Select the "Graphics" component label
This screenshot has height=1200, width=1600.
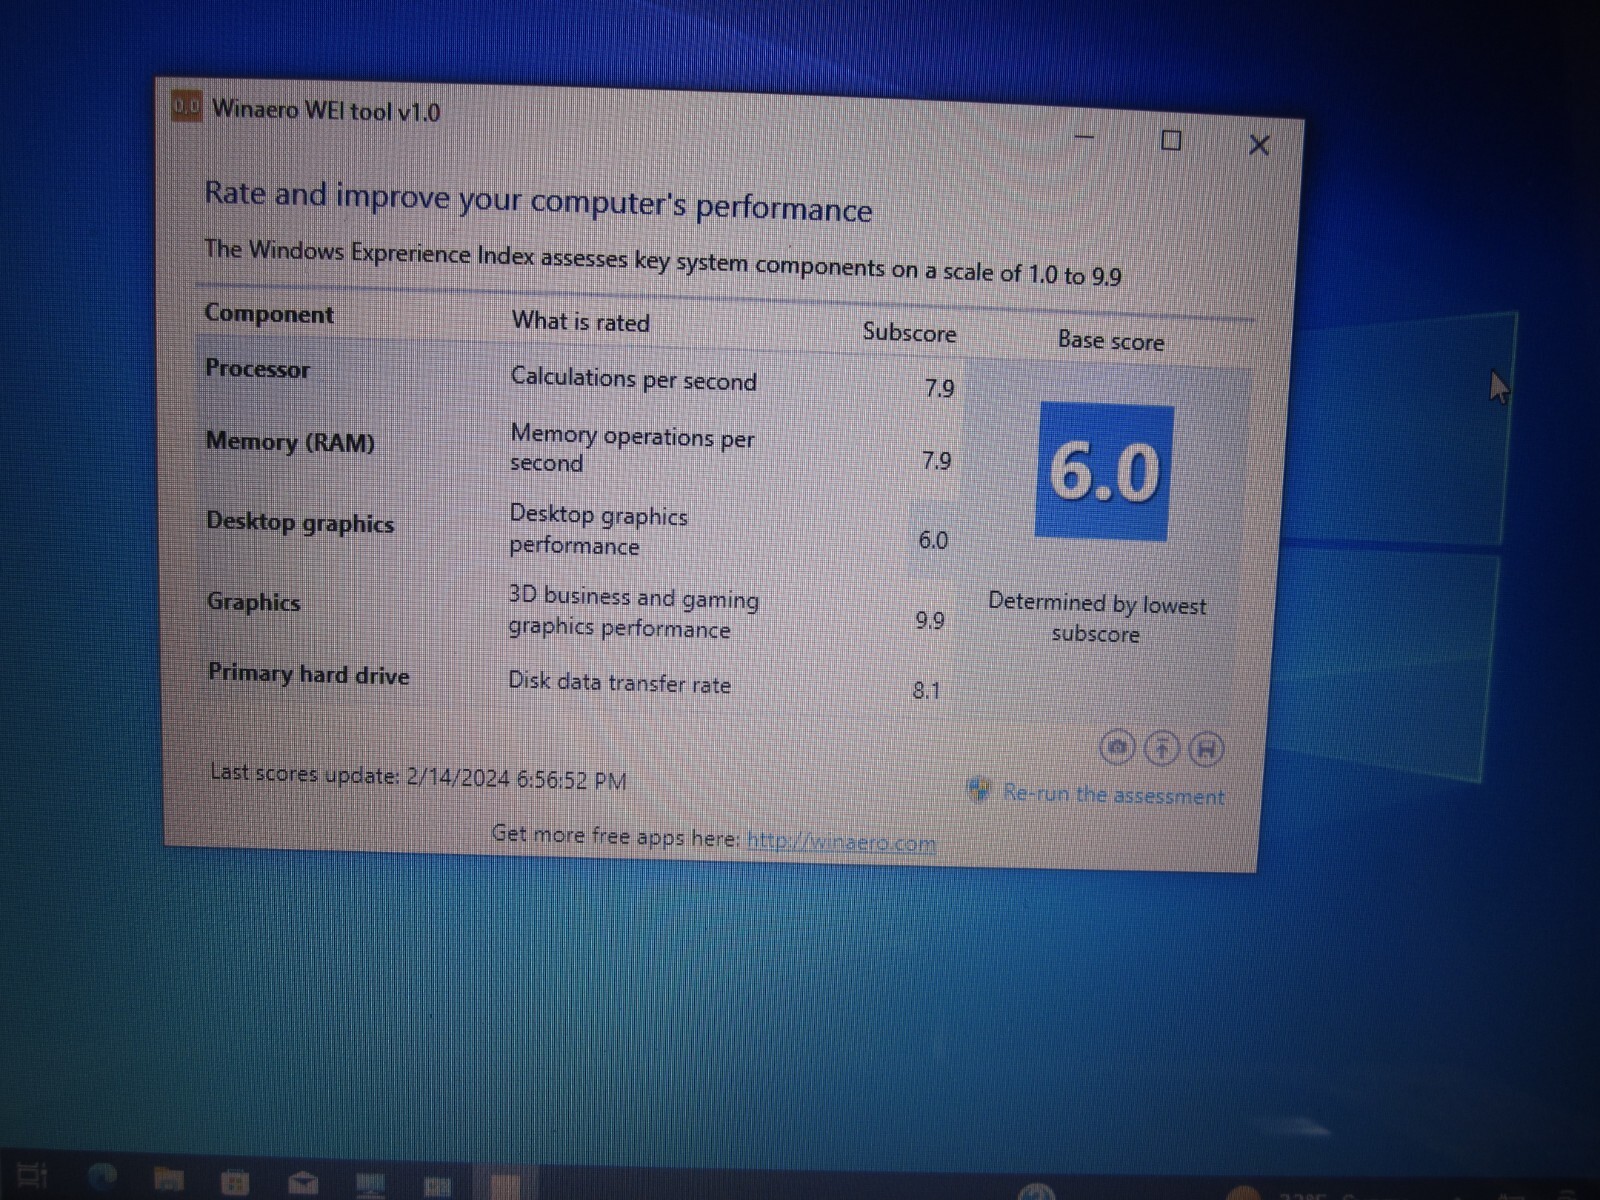(253, 601)
